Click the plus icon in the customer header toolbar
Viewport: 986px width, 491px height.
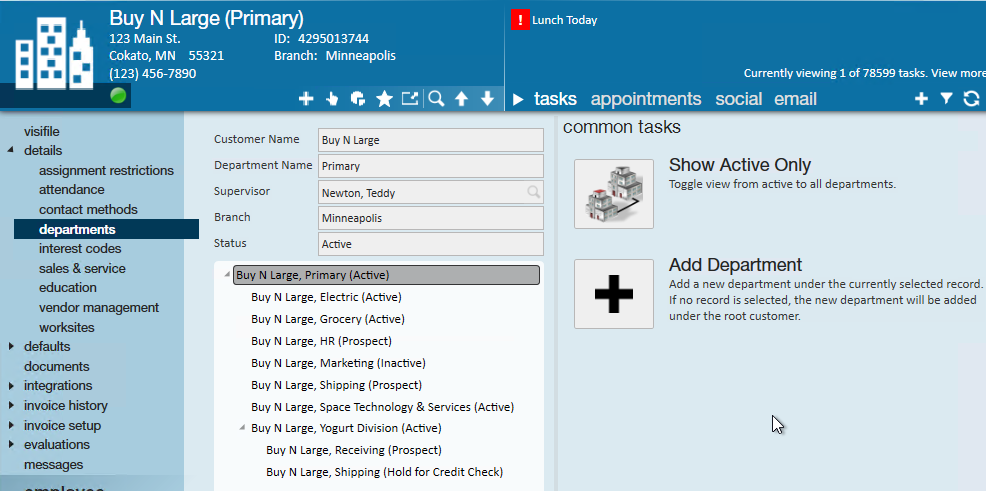coord(306,99)
